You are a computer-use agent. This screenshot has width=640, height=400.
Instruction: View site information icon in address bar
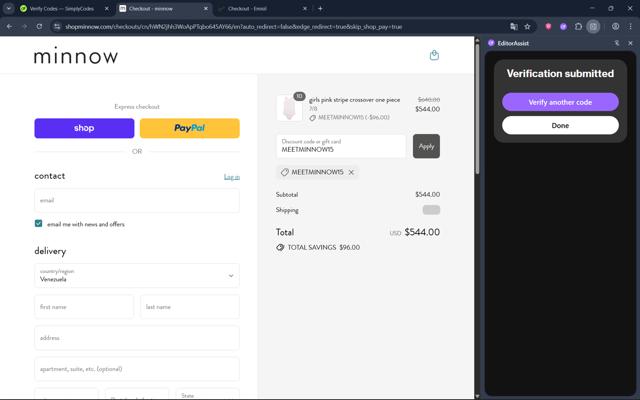[57, 27]
